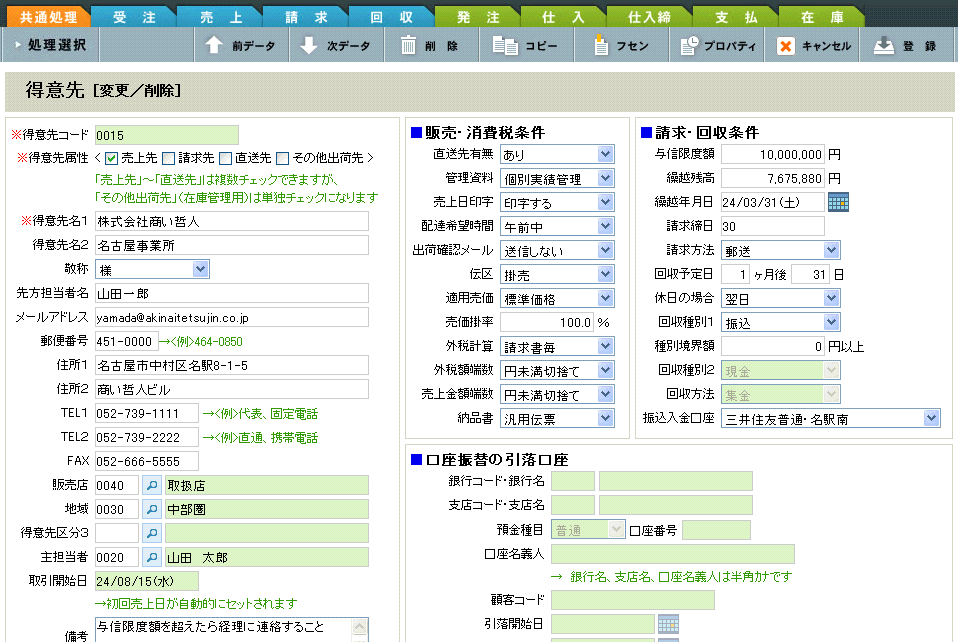Click the TEL1 field

tap(147, 413)
